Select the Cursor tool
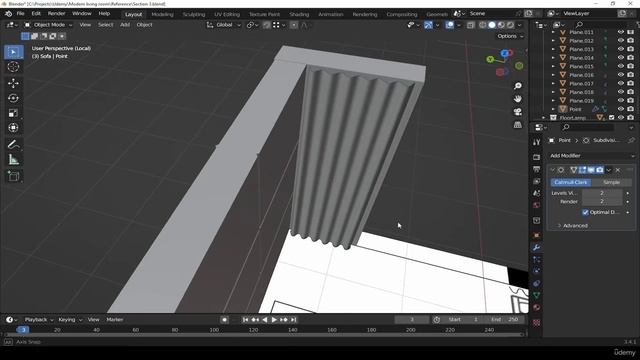Screen dimensions: 640x360 [x=13, y=67]
